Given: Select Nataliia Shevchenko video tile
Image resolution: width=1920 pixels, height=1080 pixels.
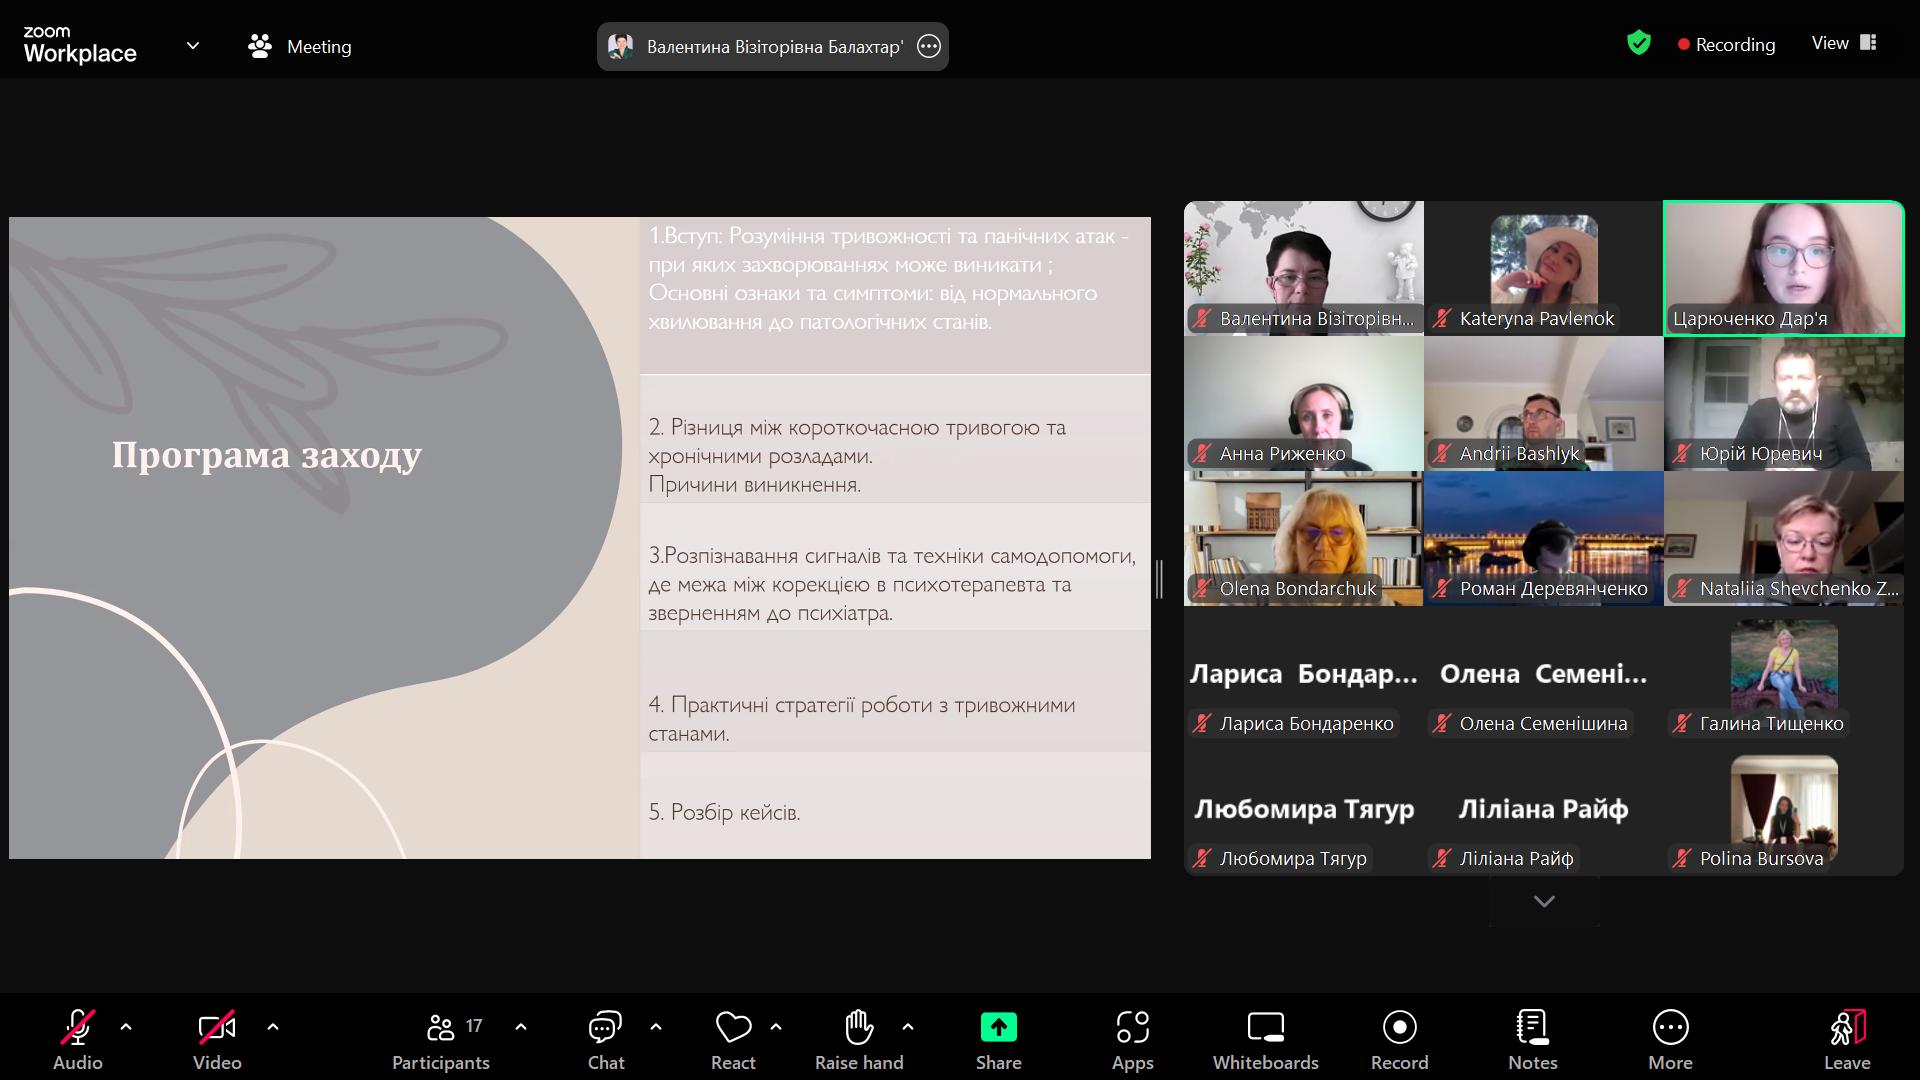Looking at the screenshot, I should [x=1784, y=538].
